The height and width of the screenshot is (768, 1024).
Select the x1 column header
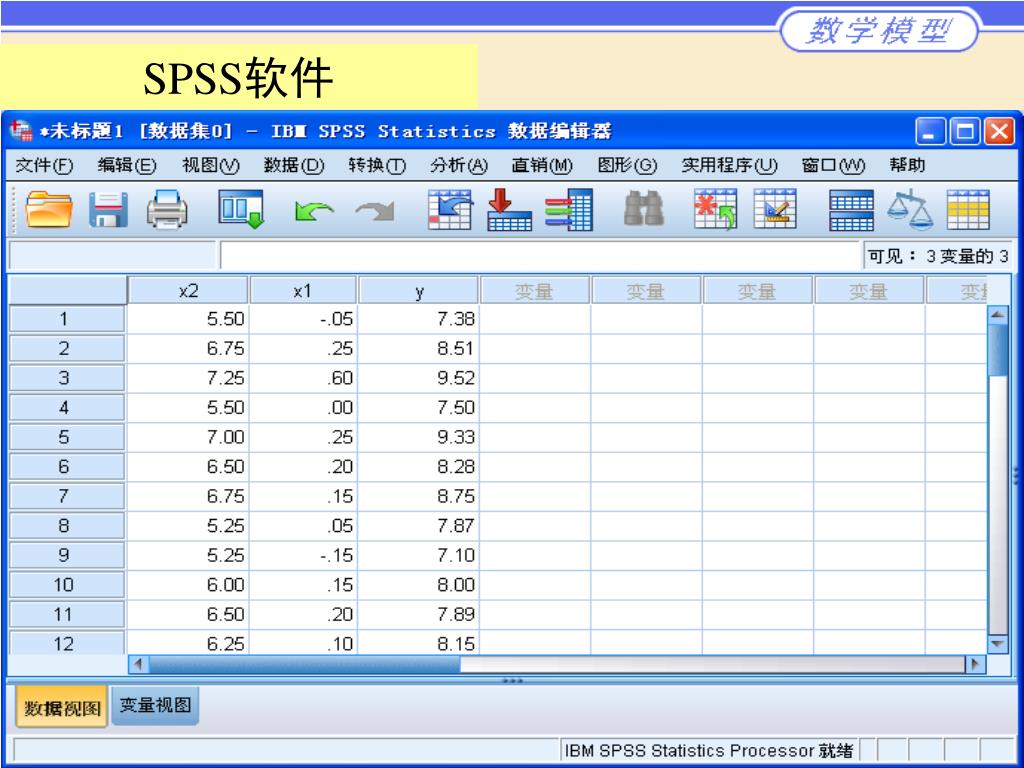pos(304,291)
